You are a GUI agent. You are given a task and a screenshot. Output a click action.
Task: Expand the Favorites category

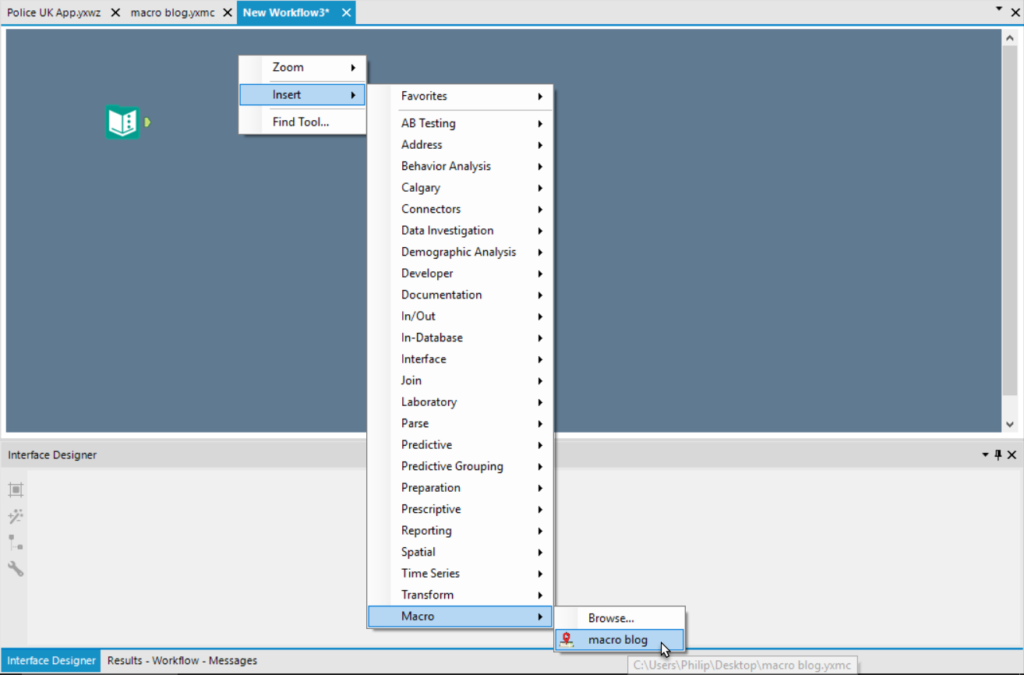pyautogui.click(x=460, y=96)
